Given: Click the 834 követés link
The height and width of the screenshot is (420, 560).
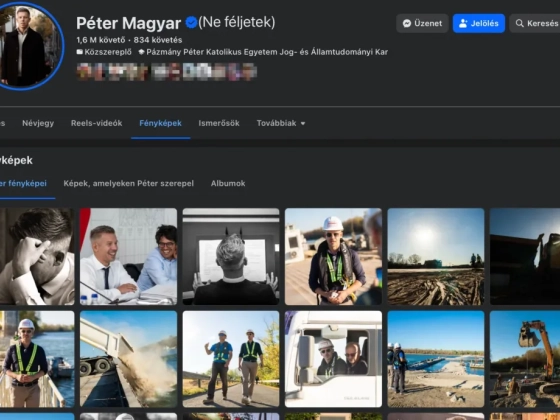Looking at the screenshot, I should click(158, 40).
